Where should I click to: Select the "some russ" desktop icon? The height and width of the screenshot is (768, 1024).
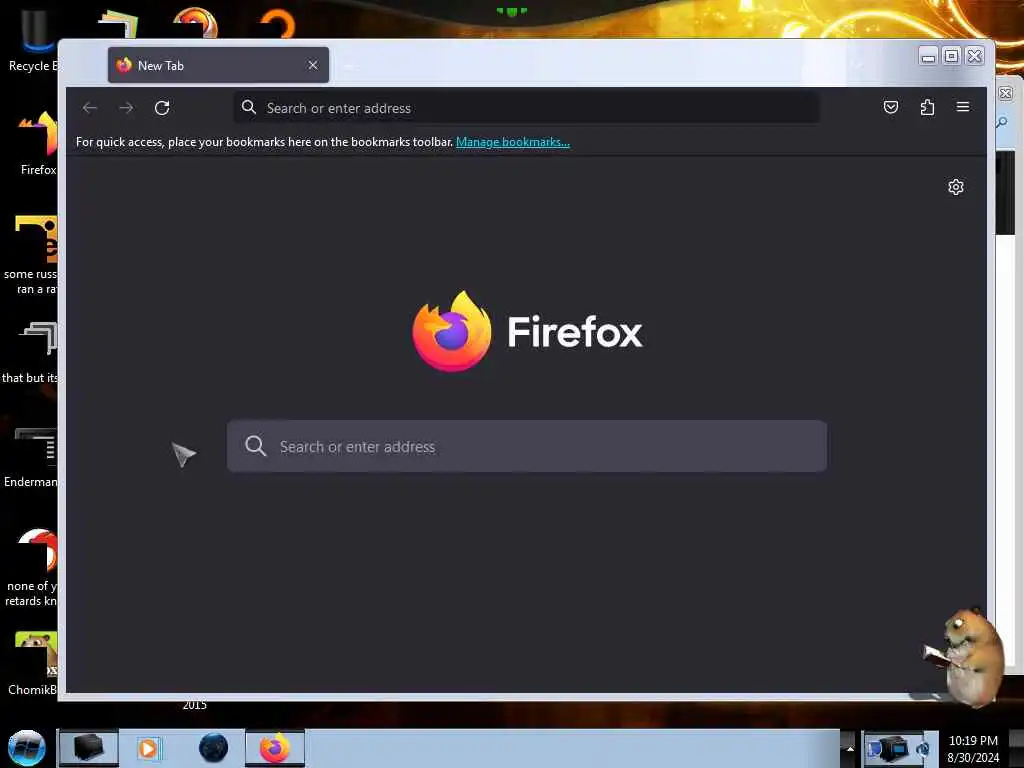(33, 255)
